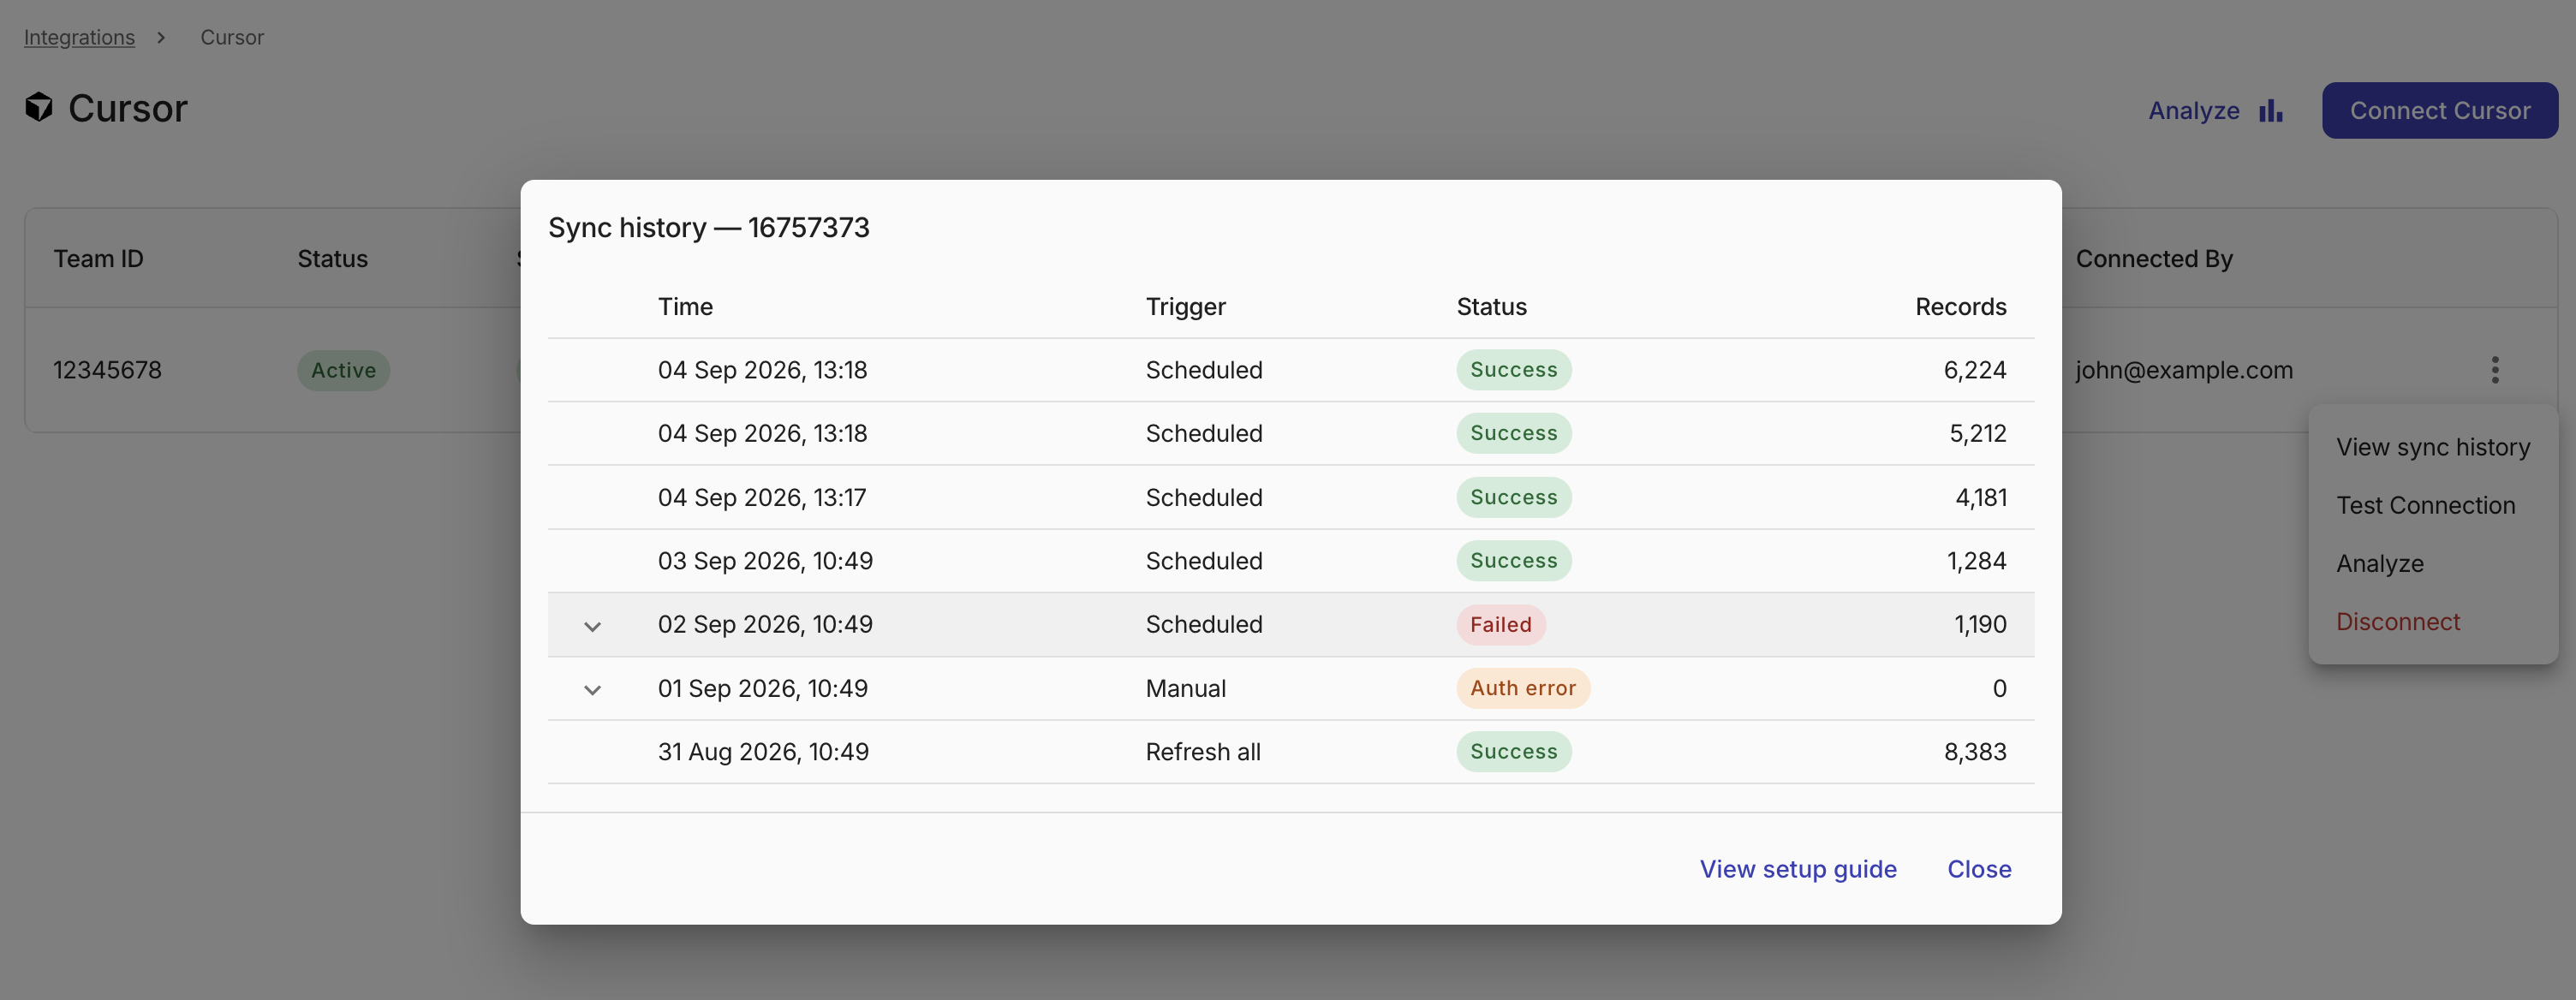Go to Integrations breadcrumb link
Image resolution: width=2576 pixels, height=1000 pixels.
click(x=79, y=37)
